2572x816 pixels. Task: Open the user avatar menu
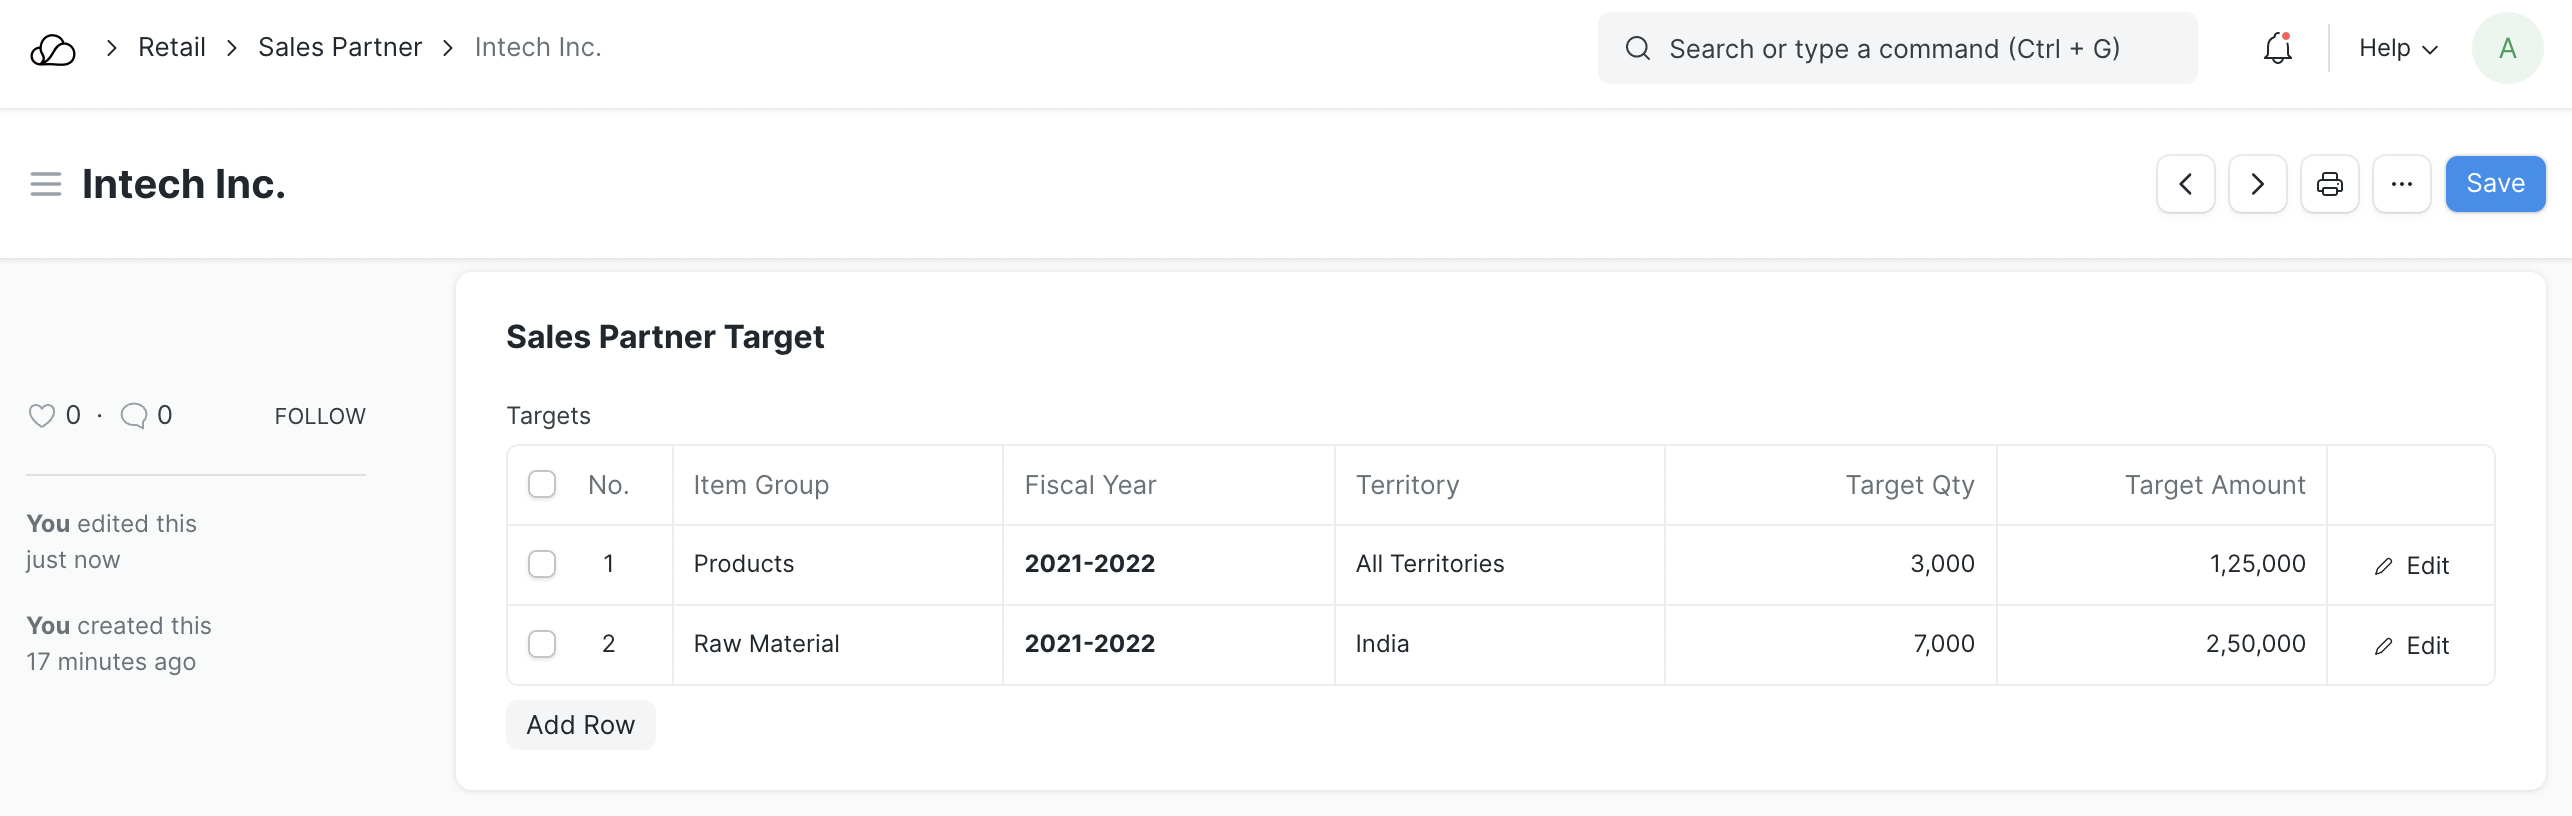(x=2507, y=48)
